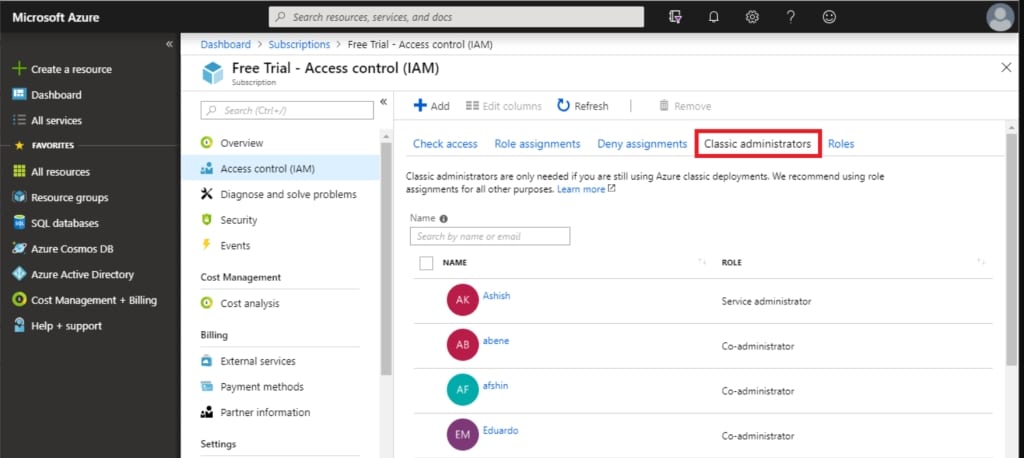
Task: Click the Resource groups cube icon
Action: [19, 197]
